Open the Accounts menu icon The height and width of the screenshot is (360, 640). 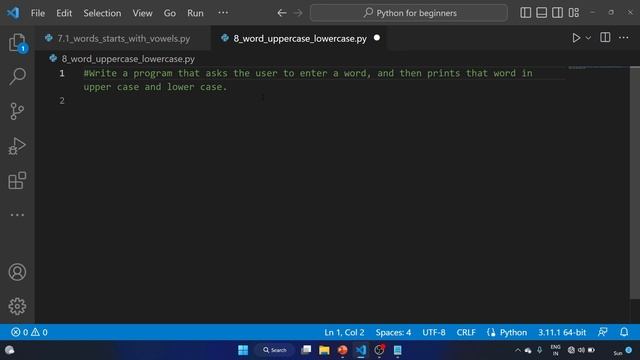click(x=17, y=272)
